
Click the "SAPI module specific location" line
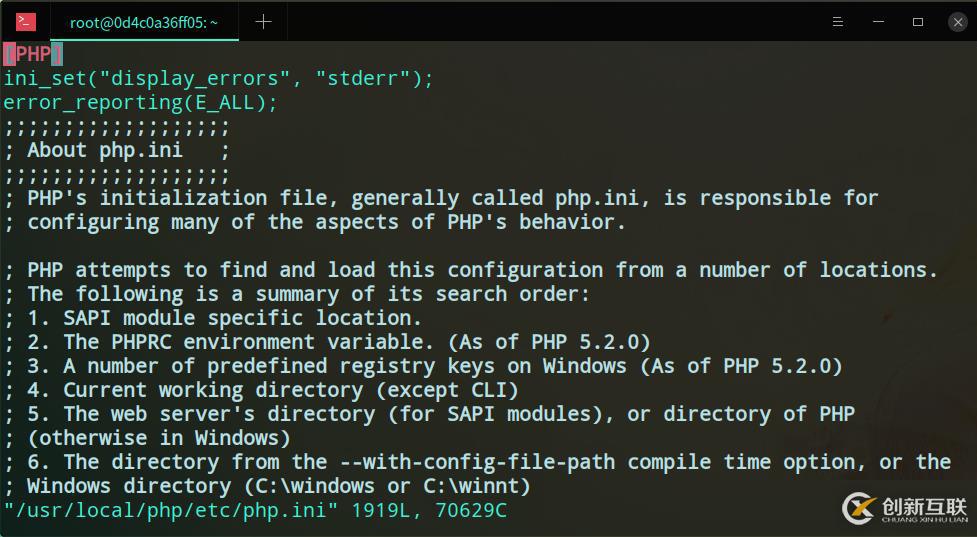(242, 318)
